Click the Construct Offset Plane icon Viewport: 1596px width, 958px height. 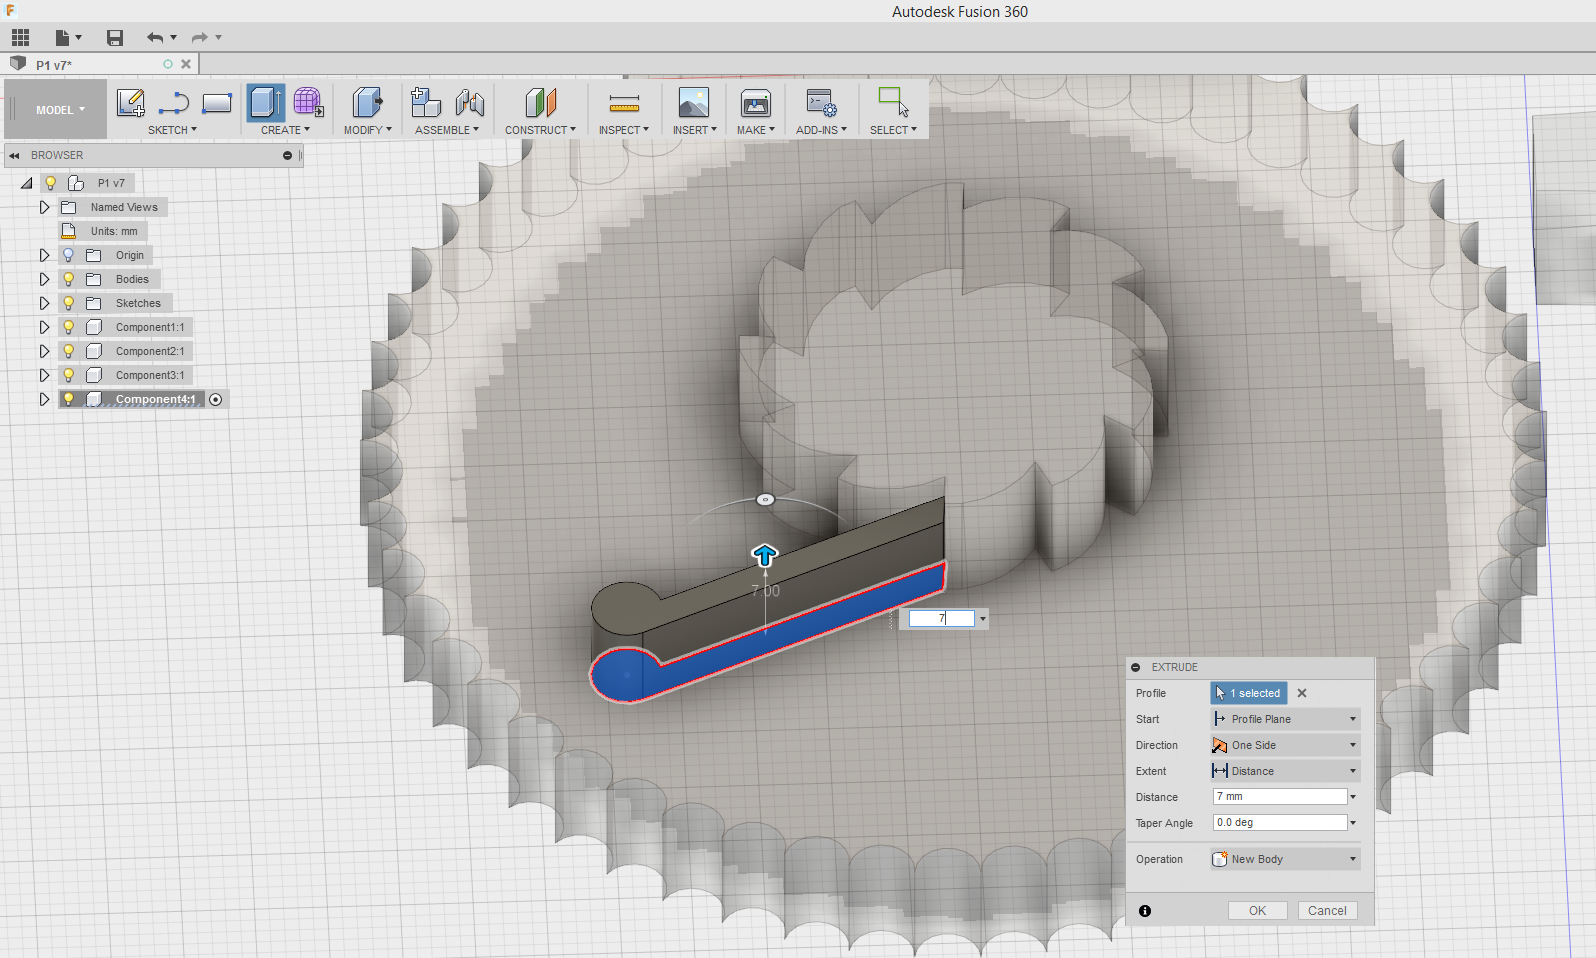[x=540, y=102]
